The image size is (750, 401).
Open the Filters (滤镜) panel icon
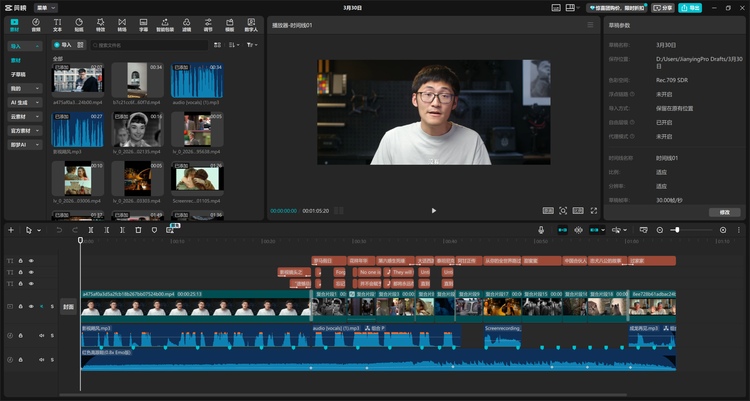pos(187,25)
